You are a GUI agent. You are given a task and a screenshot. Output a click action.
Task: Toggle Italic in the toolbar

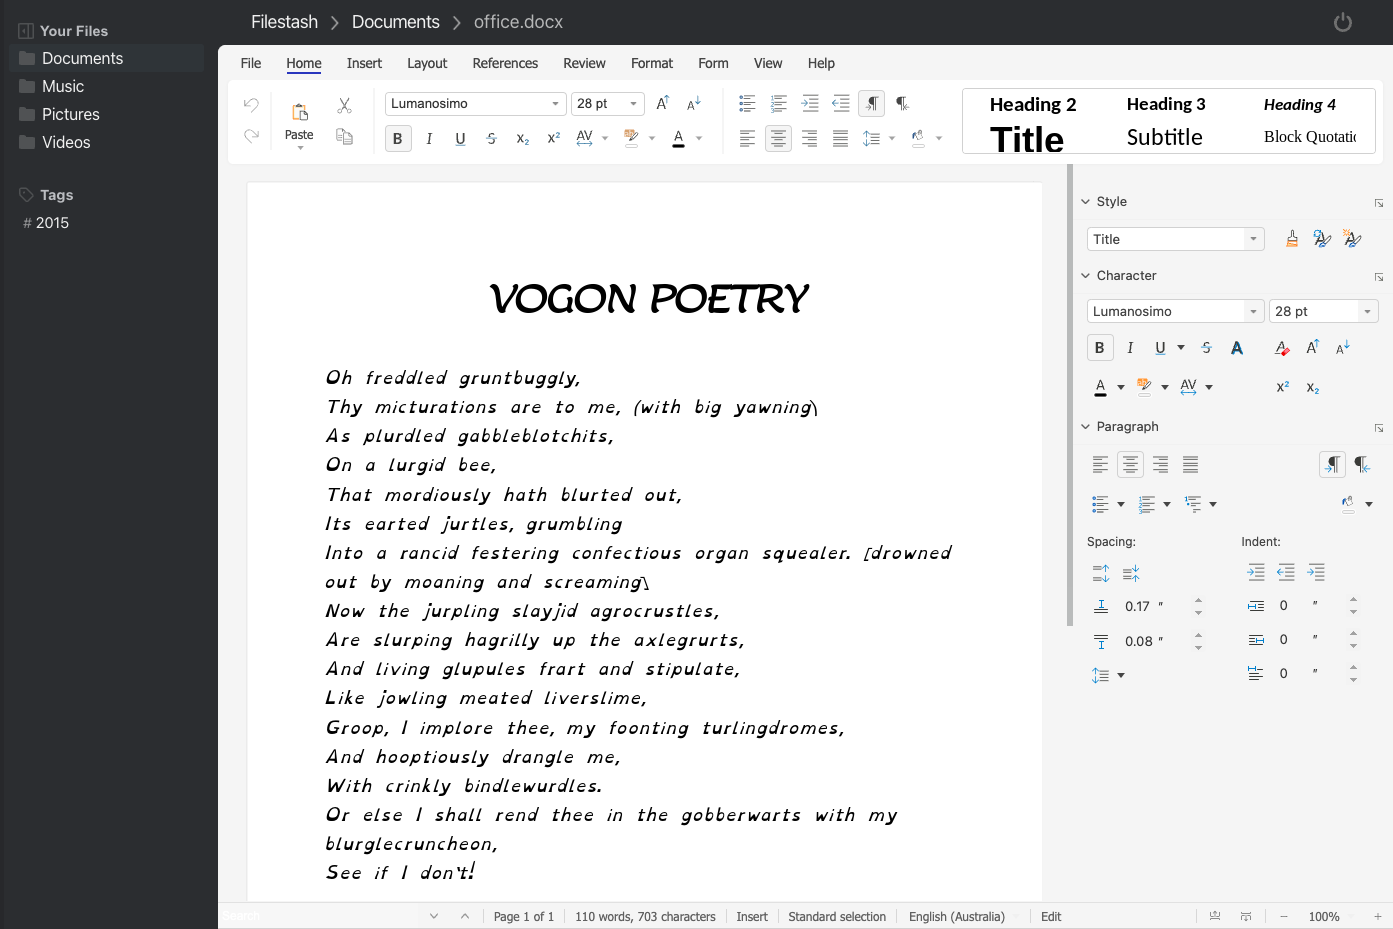pyautogui.click(x=429, y=139)
